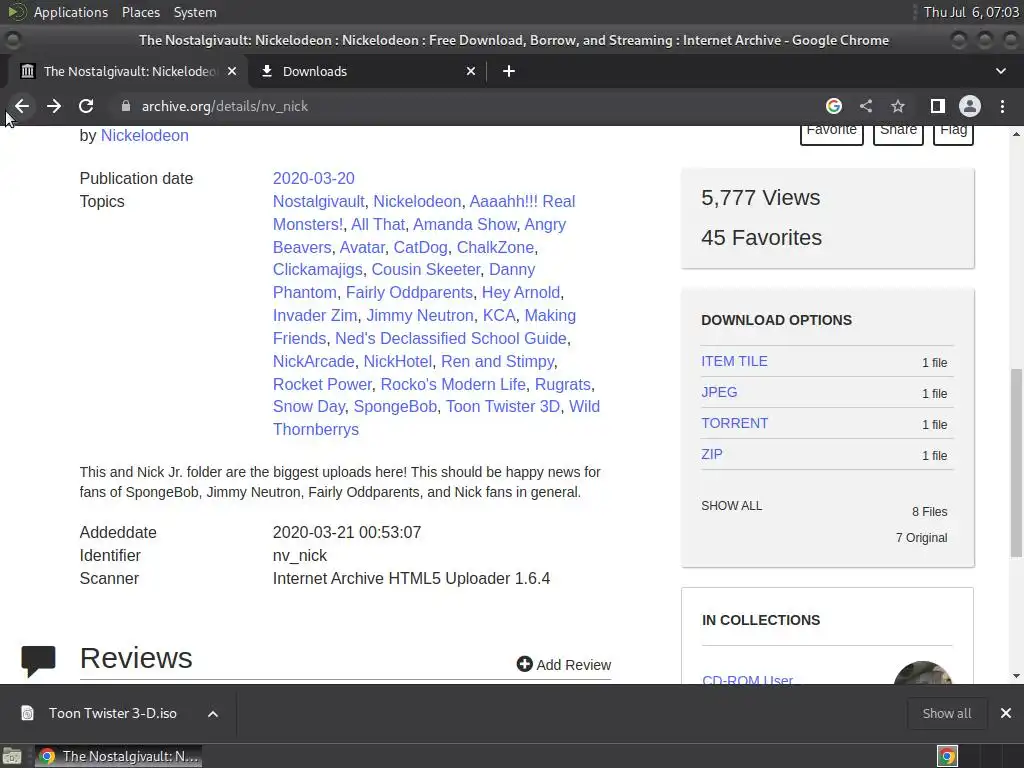The image size is (1024, 768).
Task: Open the Applications menu
Action: (x=71, y=12)
